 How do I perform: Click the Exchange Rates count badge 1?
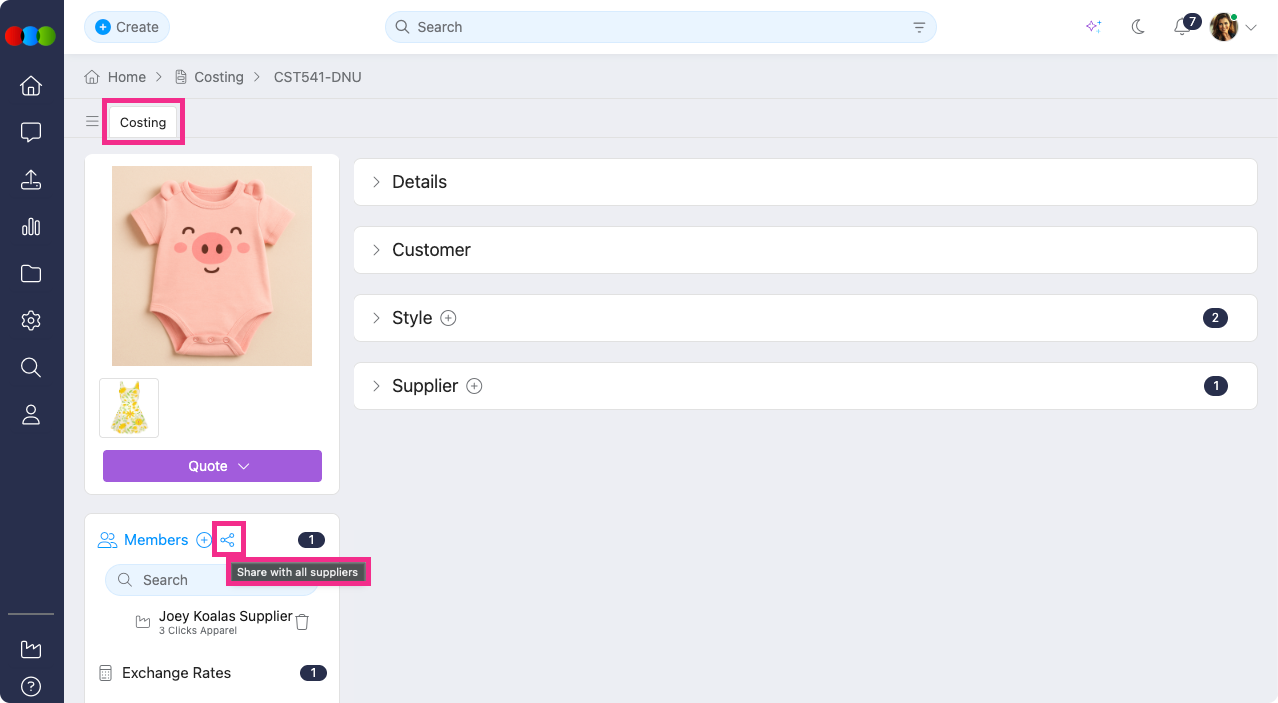coord(313,673)
